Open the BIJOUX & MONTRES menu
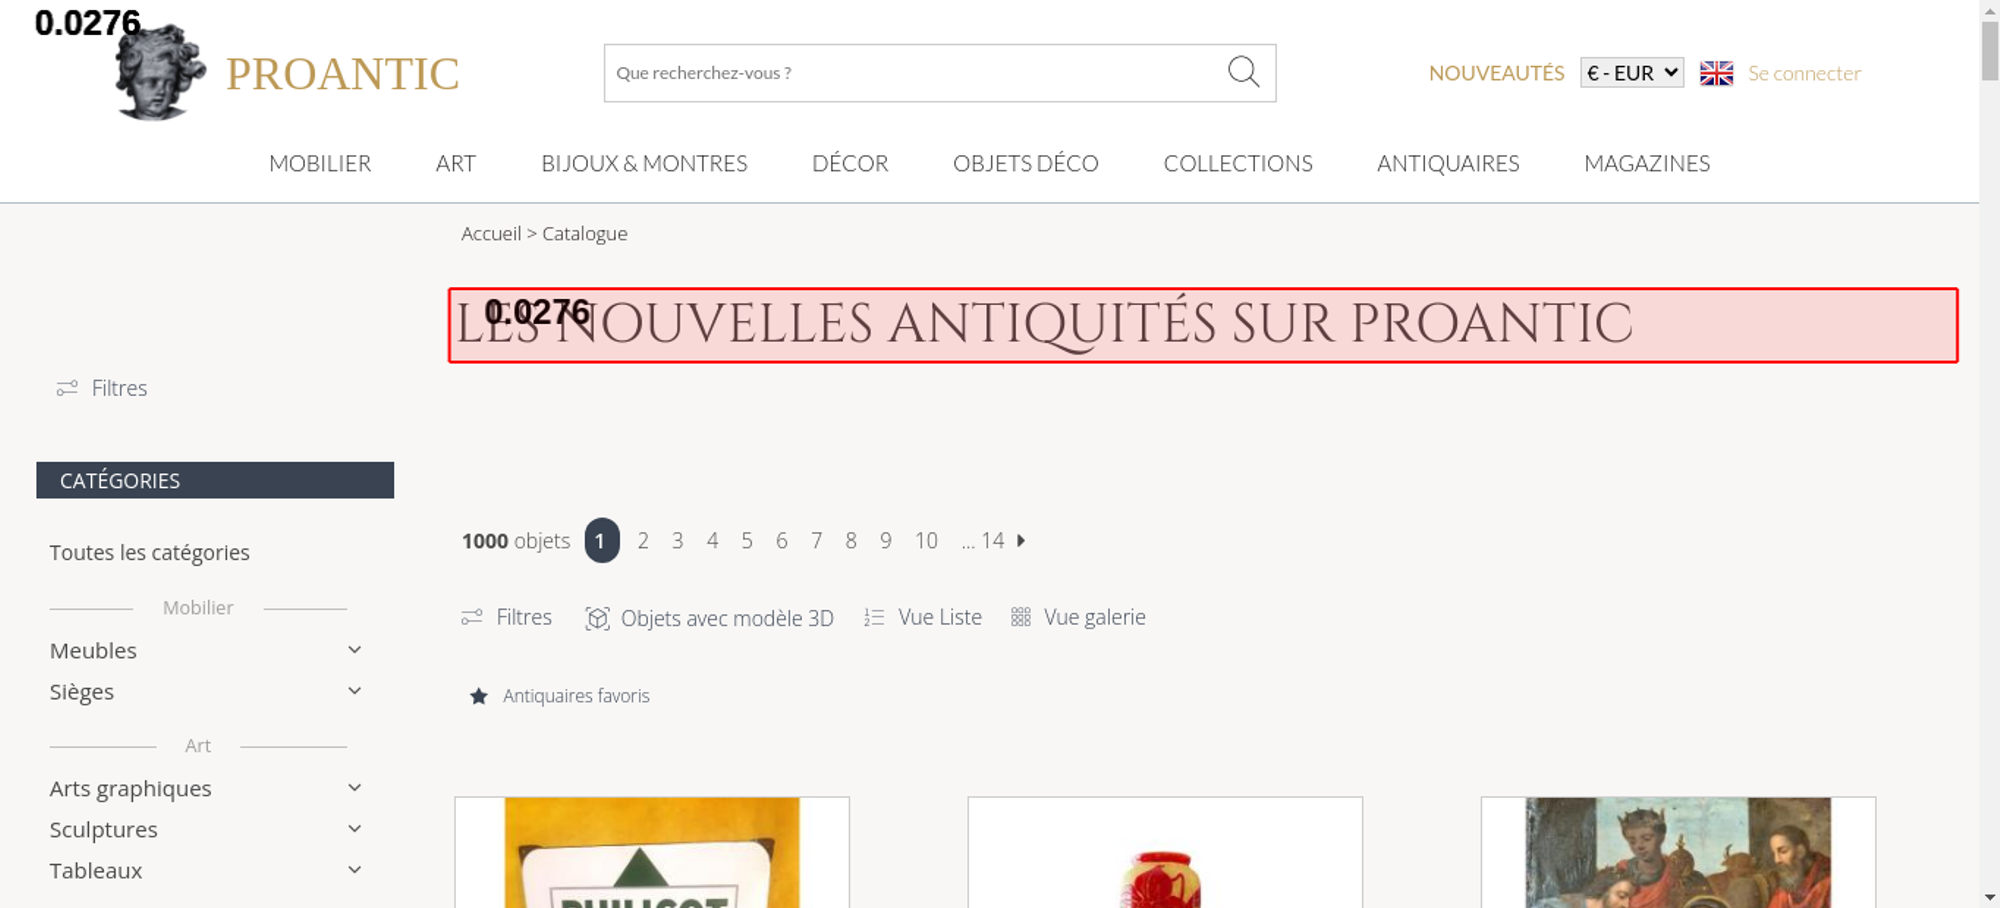This screenshot has width=2000, height=908. click(644, 163)
